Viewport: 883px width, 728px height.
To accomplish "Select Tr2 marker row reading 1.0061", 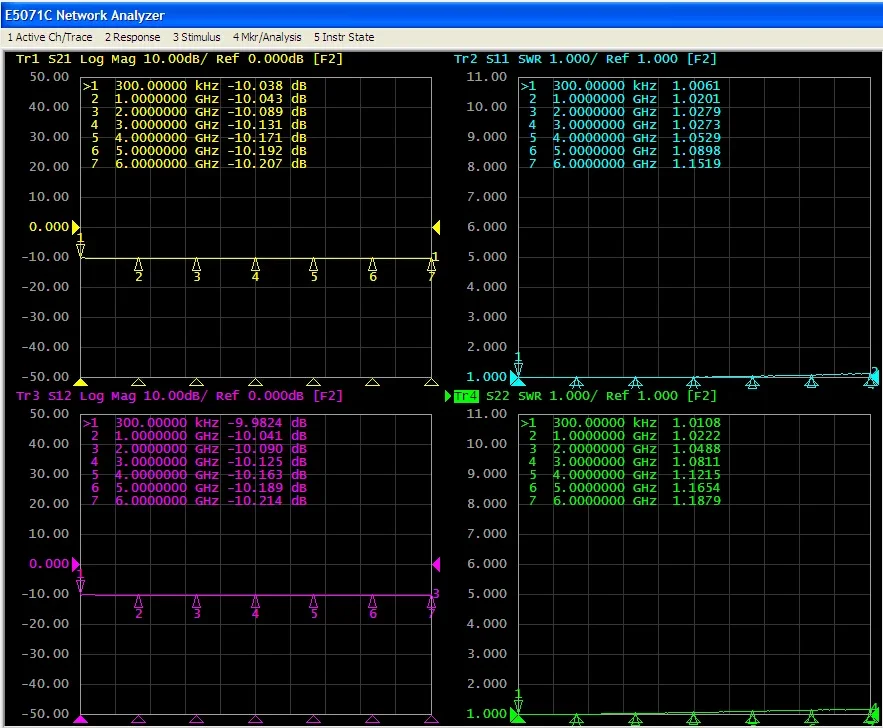I will pyautogui.click(x=621, y=86).
